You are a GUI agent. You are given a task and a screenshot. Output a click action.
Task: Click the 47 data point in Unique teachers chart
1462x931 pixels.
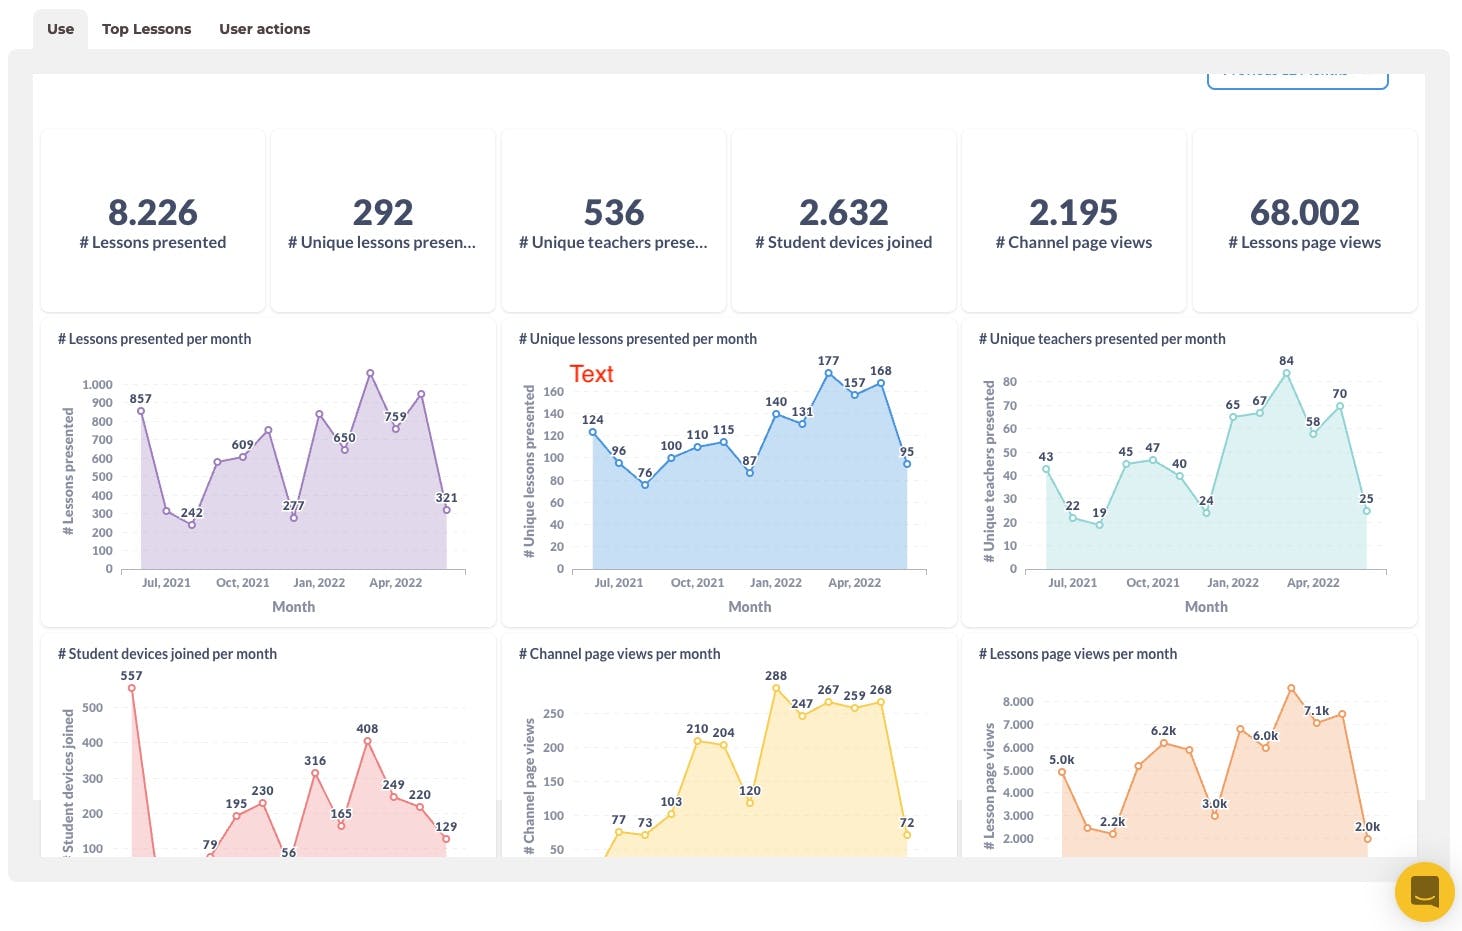tap(1153, 460)
